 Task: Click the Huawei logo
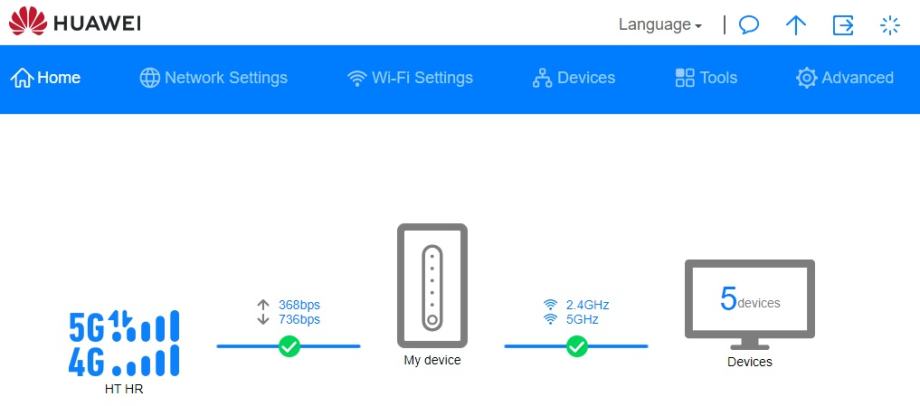[74, 23]
